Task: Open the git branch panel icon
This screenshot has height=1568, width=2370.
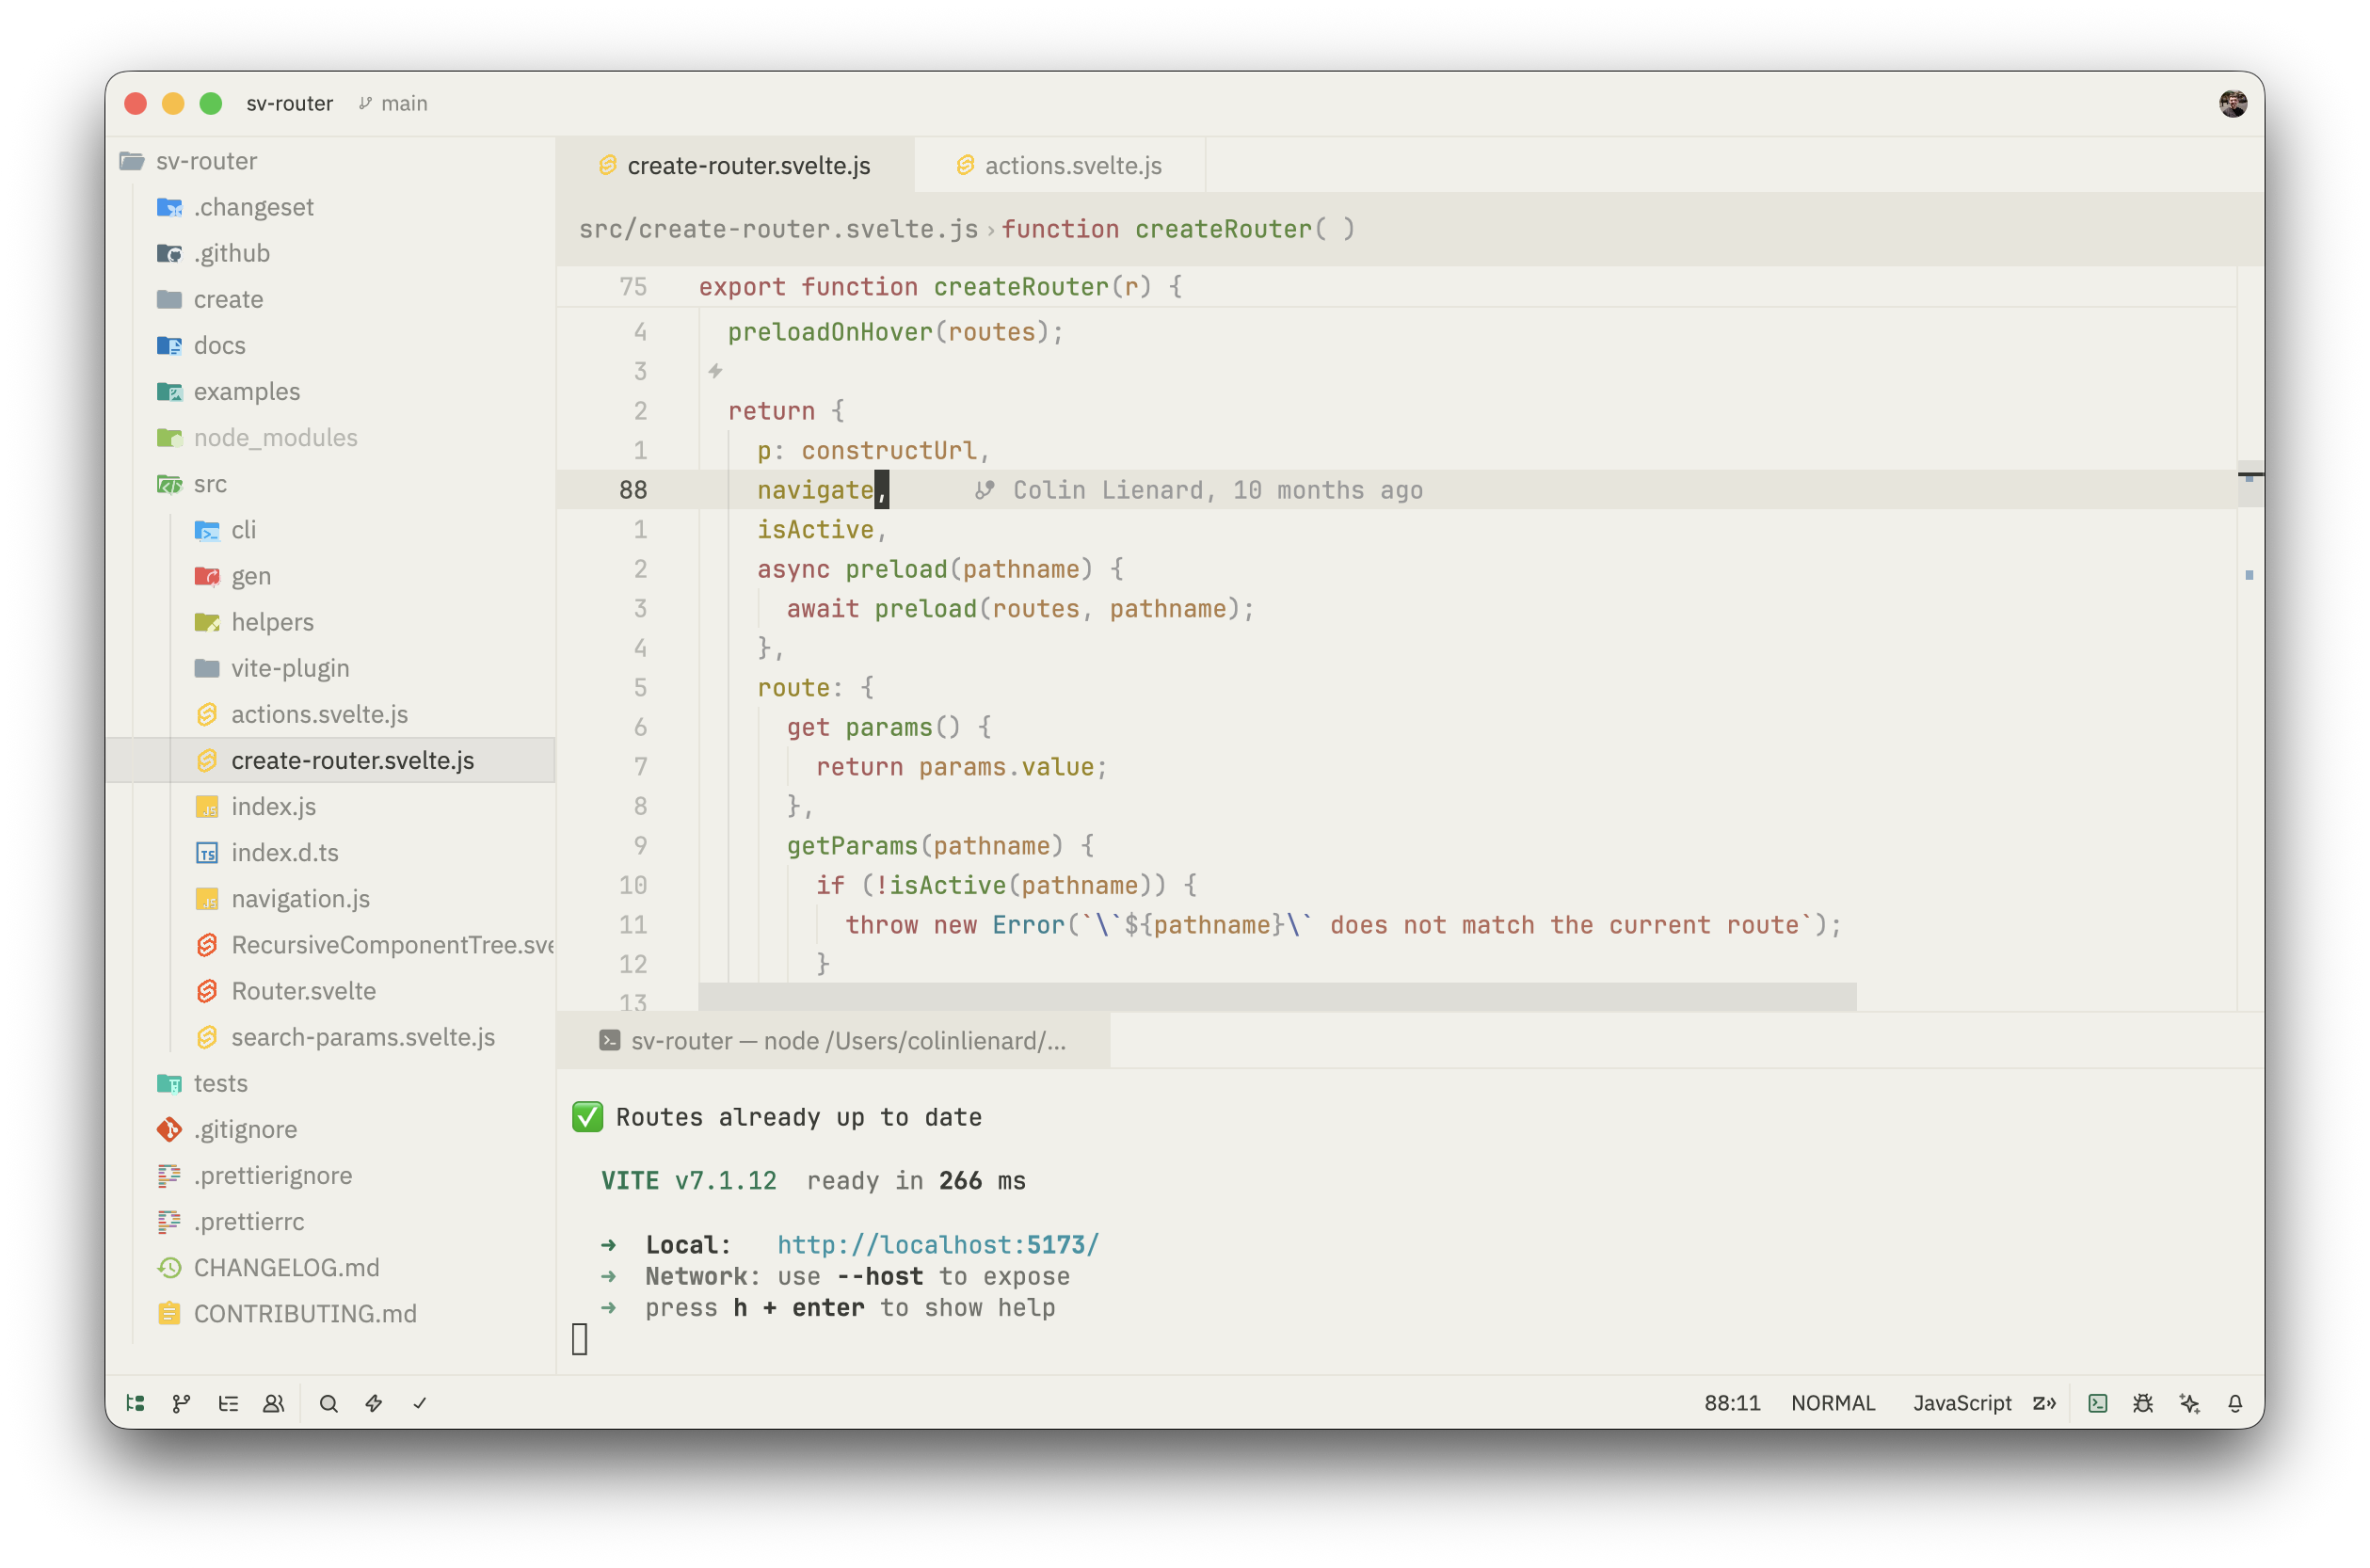Action: 181,1403
